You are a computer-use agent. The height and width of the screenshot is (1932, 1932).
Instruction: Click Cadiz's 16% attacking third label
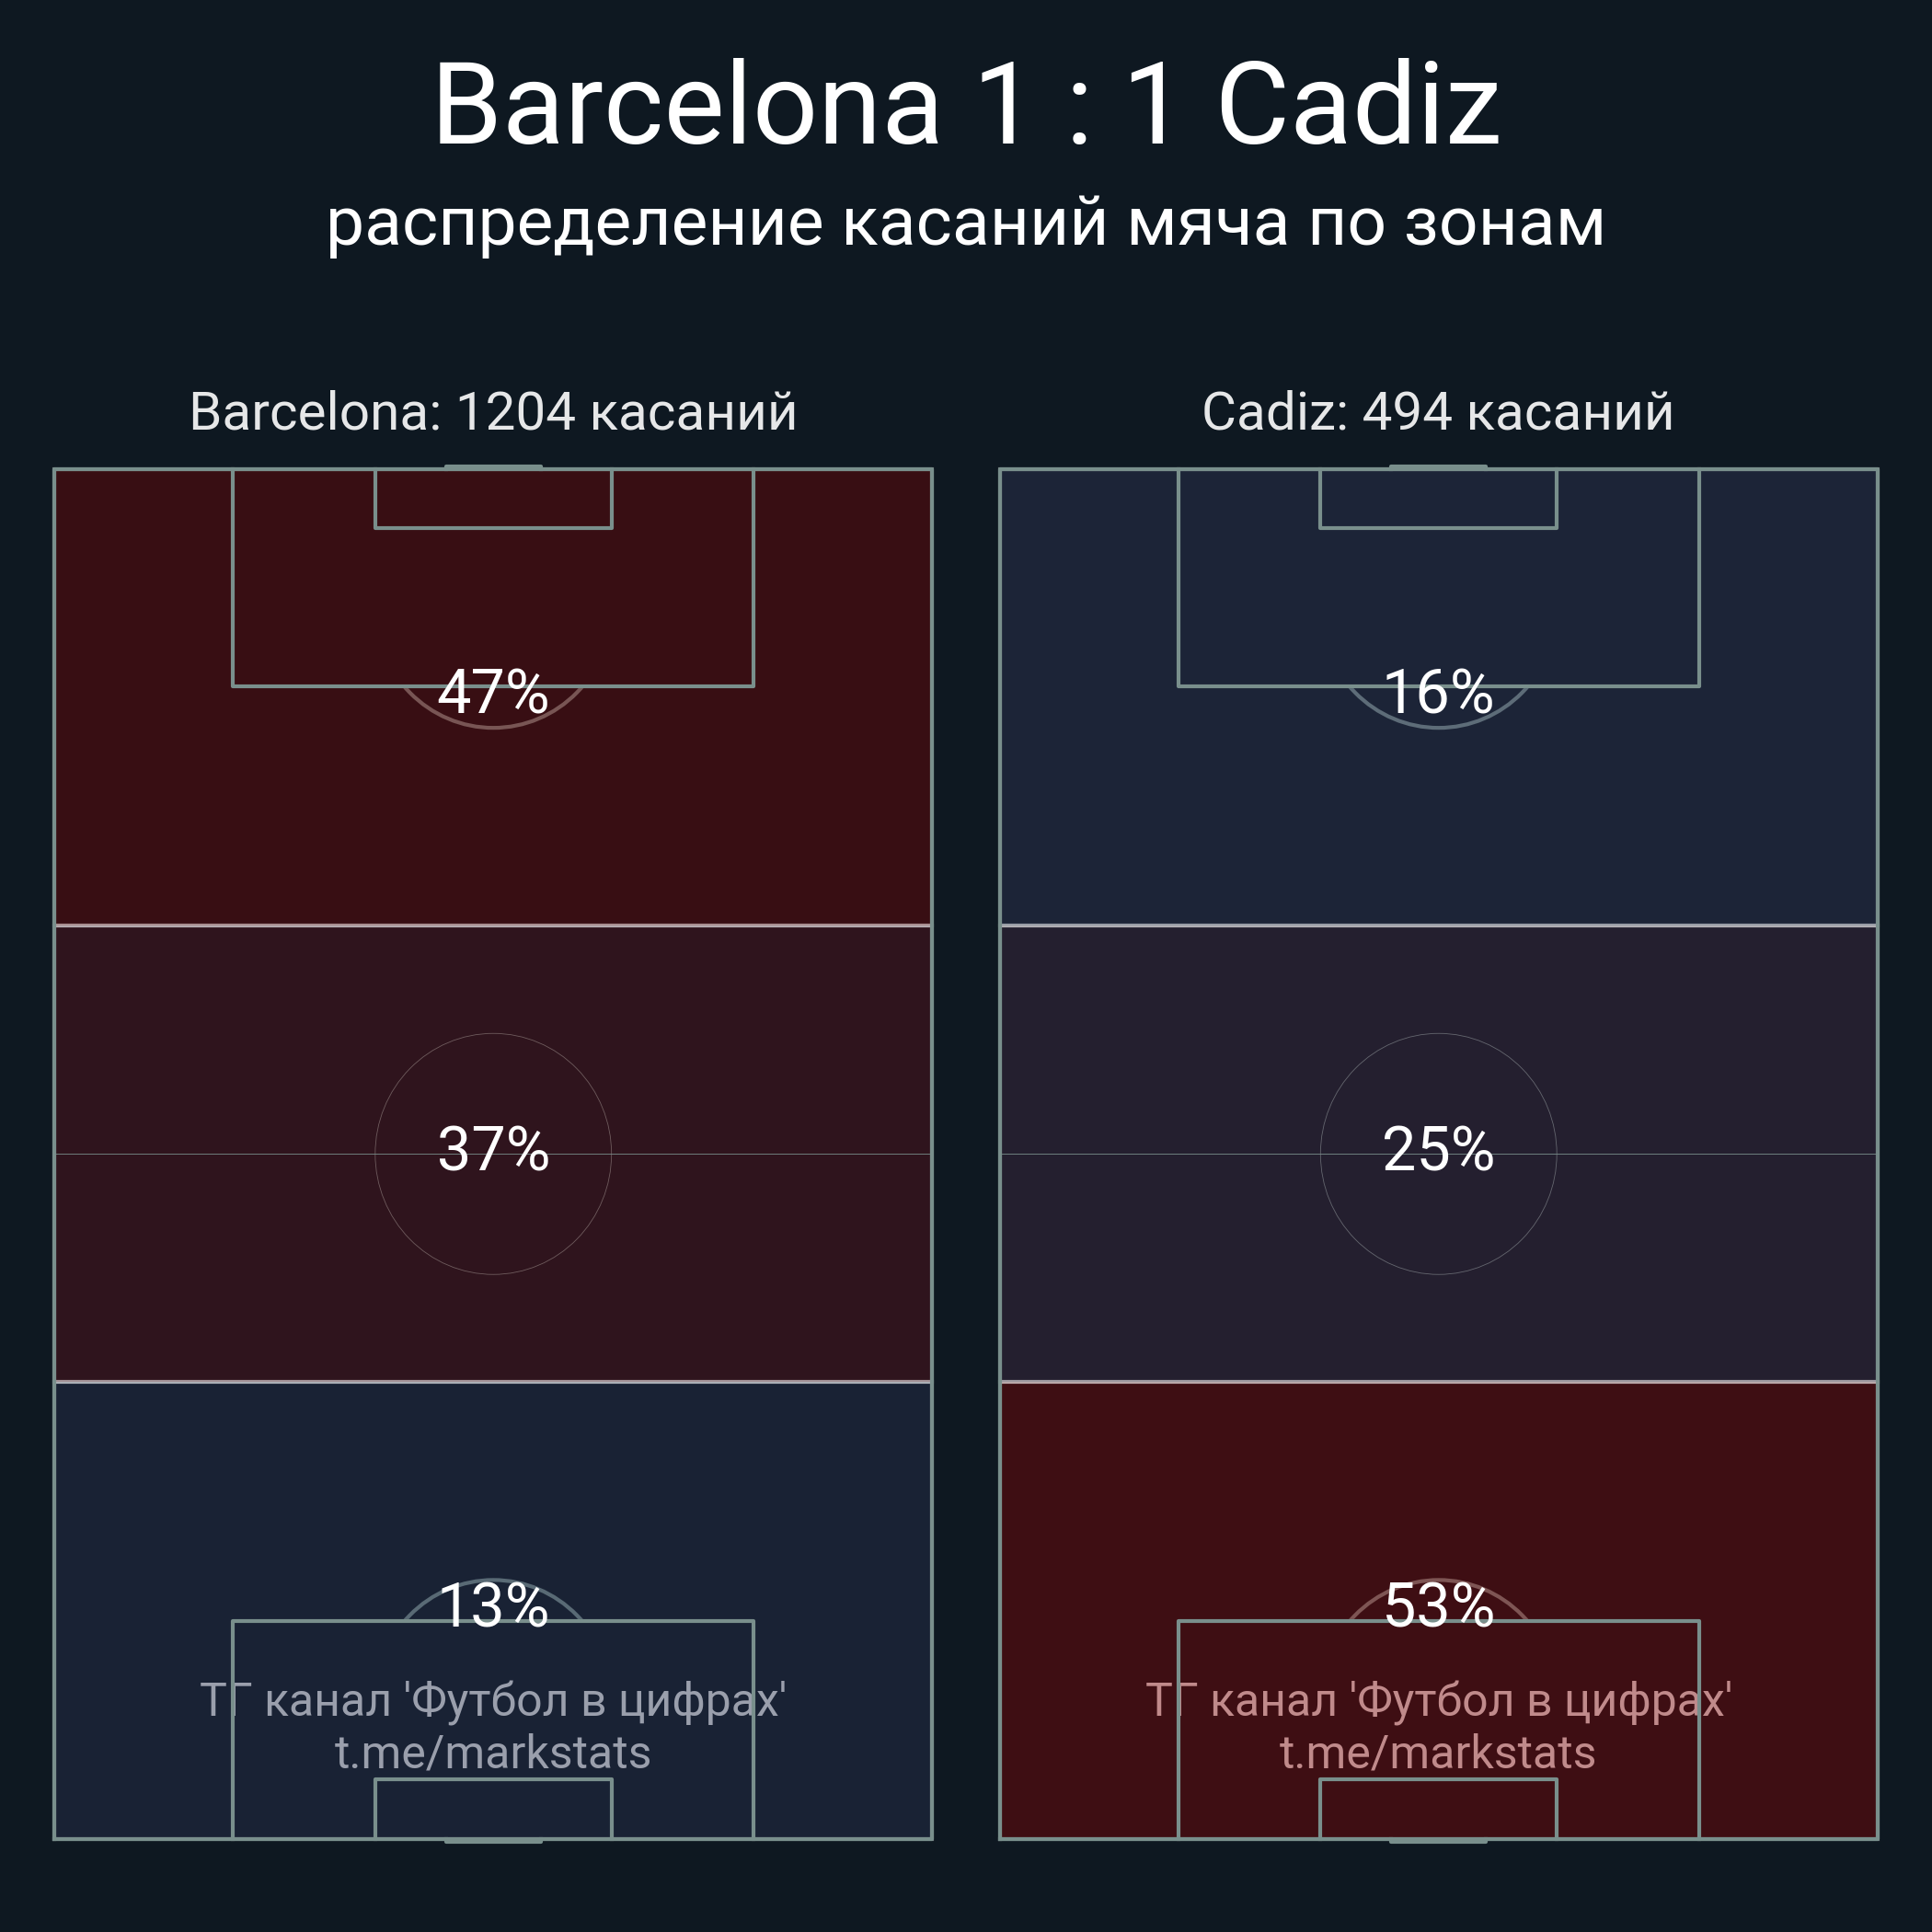(x=1438, y=692)
